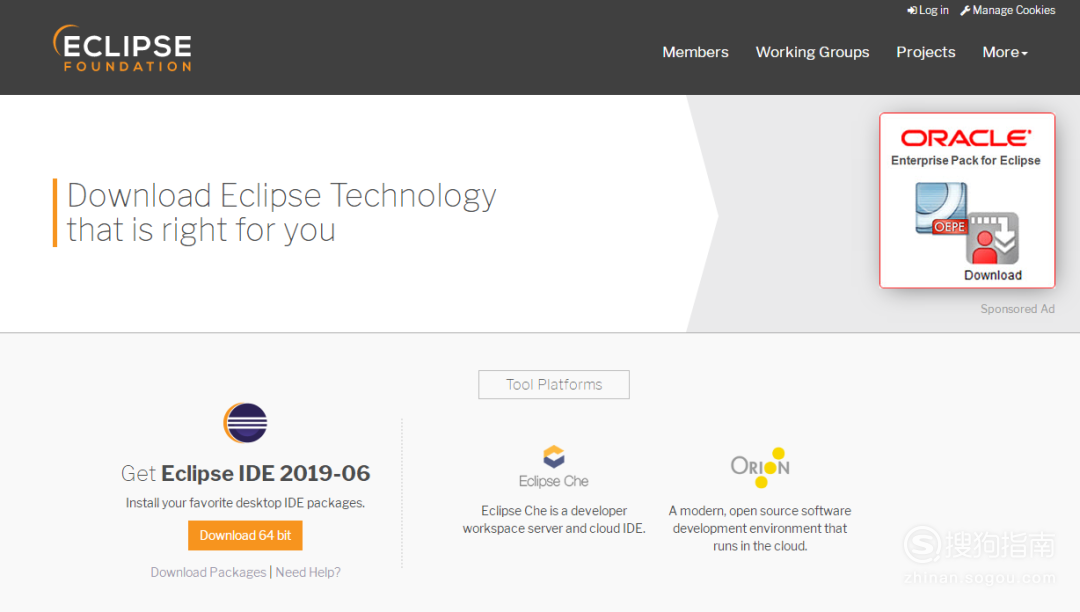Screen dimensions: 1080x612
Task: Click the Eclipse Foundation logo
Action: tap(123, 48)
